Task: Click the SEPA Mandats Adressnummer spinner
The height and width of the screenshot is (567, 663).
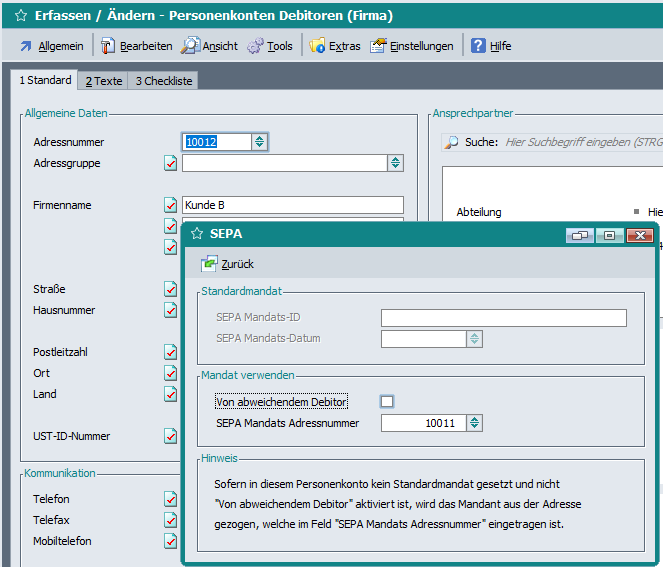Action: [x=474, y=423]
